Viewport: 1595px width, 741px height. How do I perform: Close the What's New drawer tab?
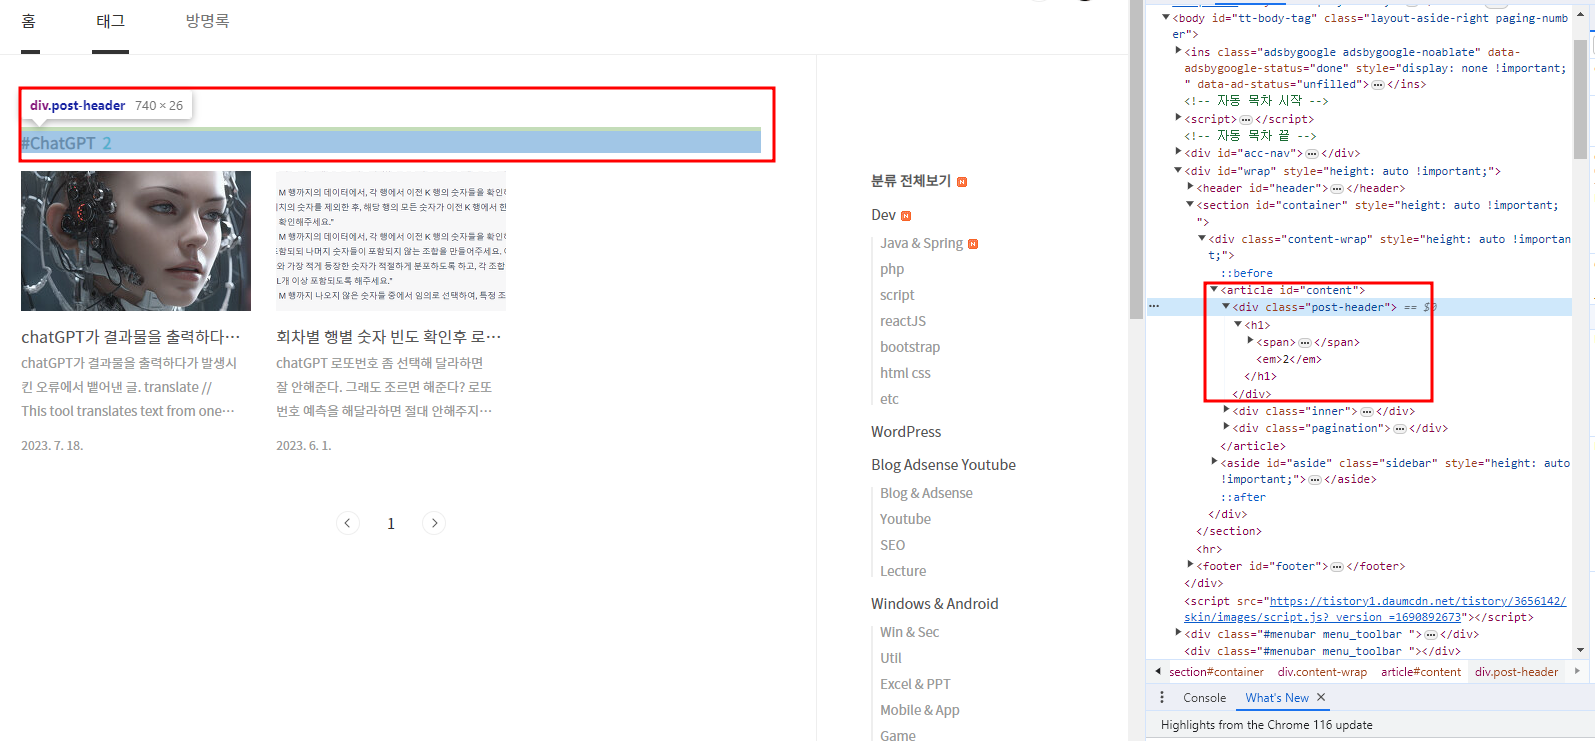(x=1321, y=698)
